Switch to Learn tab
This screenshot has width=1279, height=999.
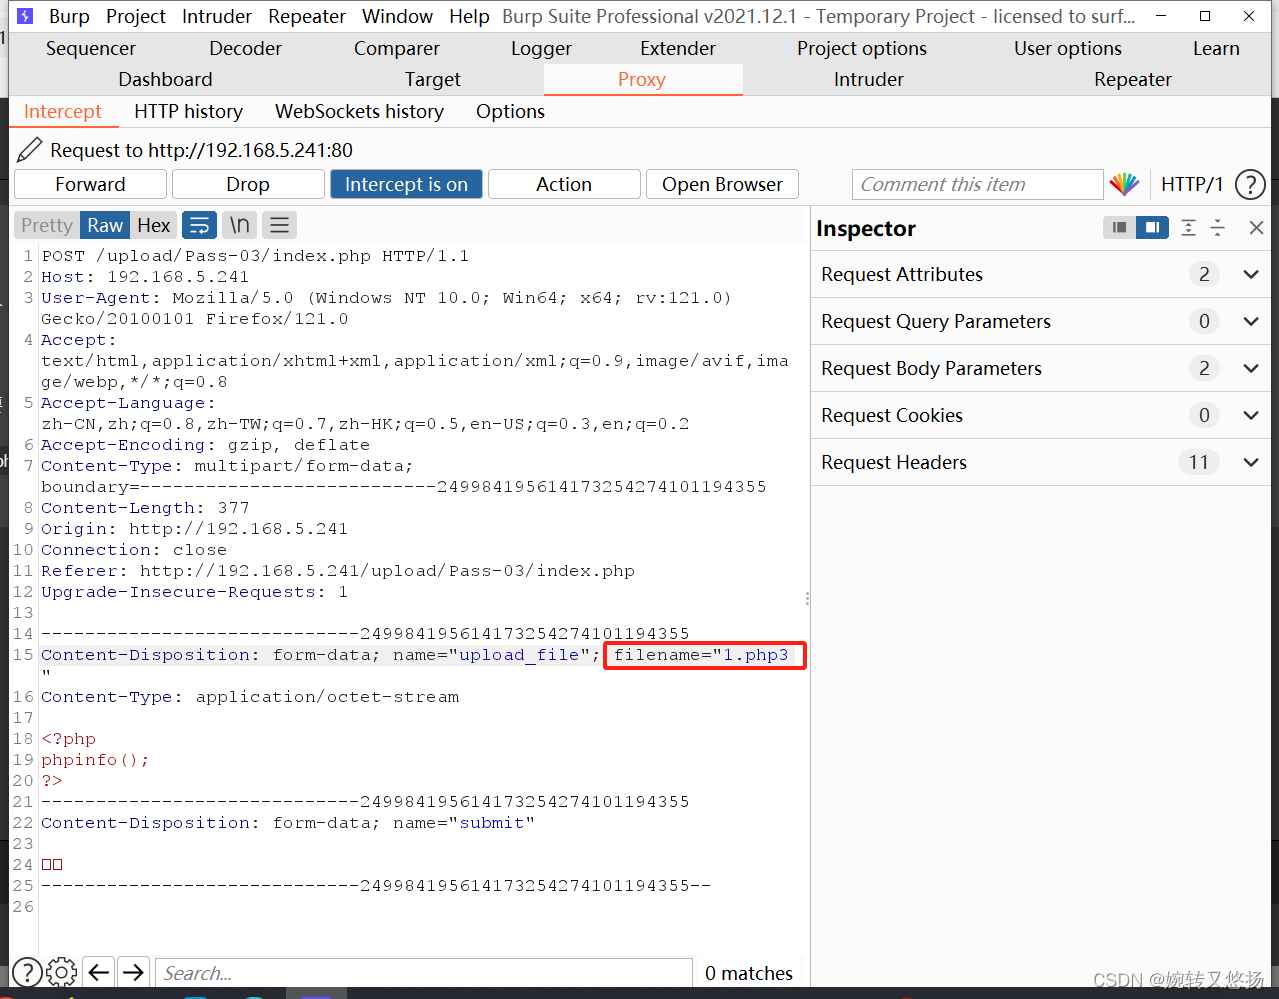pyautogui.click(x=1216, y=48)
